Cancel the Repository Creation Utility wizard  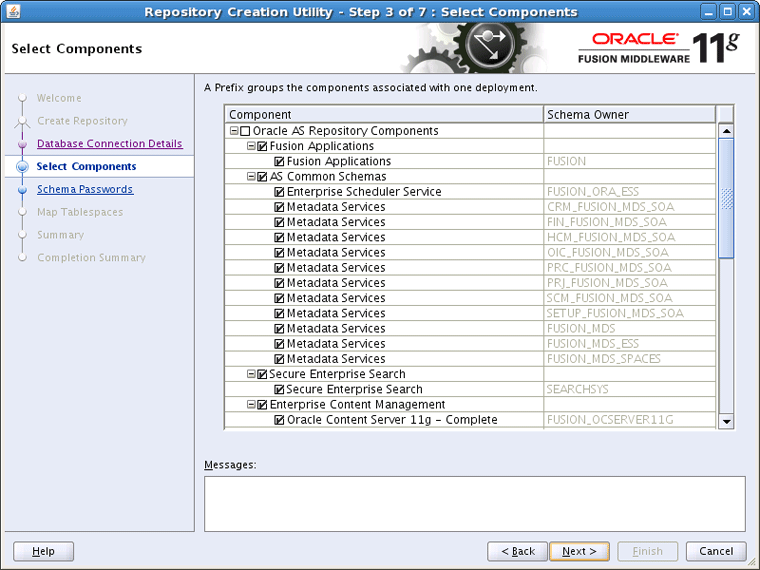tap(716, 551)
